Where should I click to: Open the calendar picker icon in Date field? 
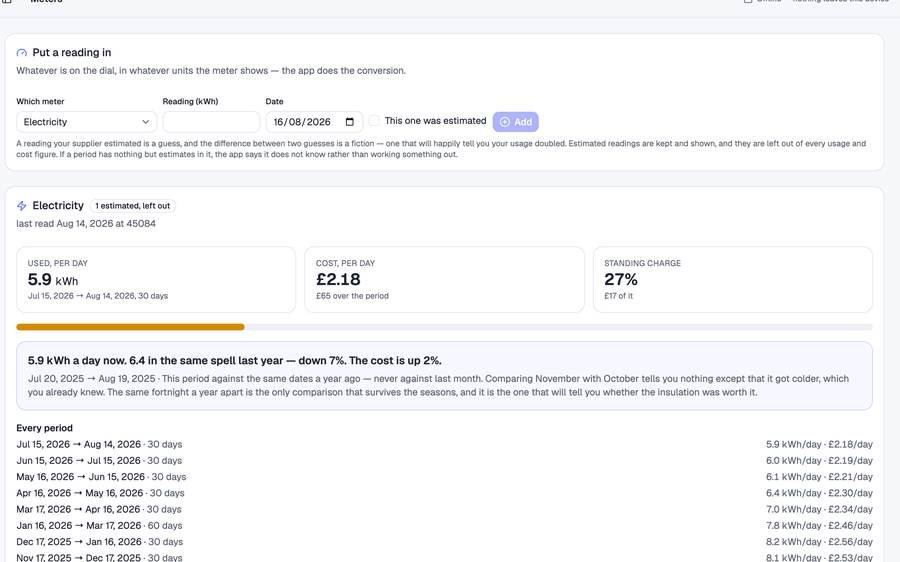click(x=350, y=122)
